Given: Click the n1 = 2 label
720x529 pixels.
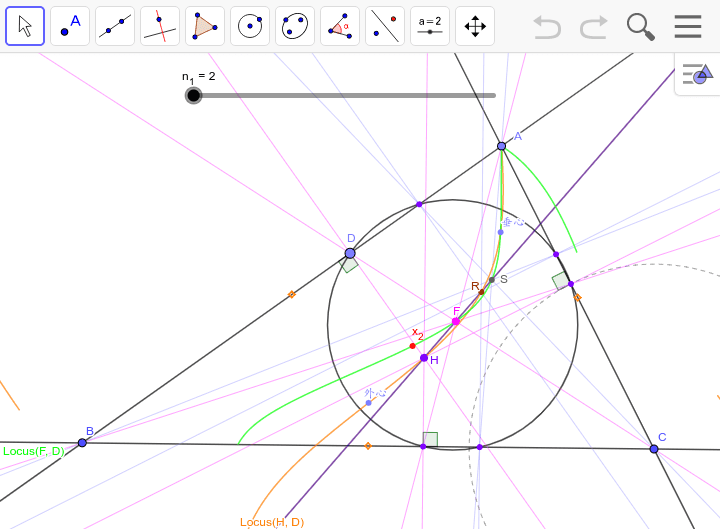Looking at the screenshot, I should point(198,77).
